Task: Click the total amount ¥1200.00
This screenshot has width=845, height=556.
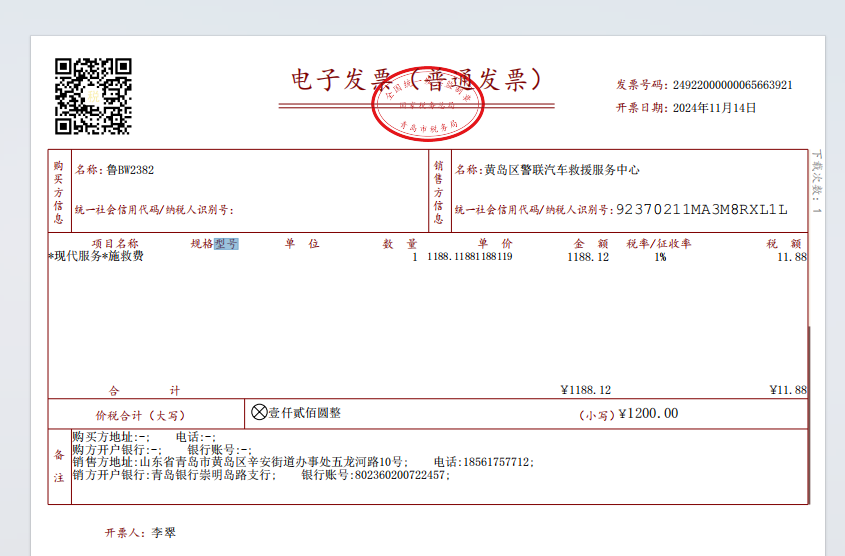Action: coord(648,413)
